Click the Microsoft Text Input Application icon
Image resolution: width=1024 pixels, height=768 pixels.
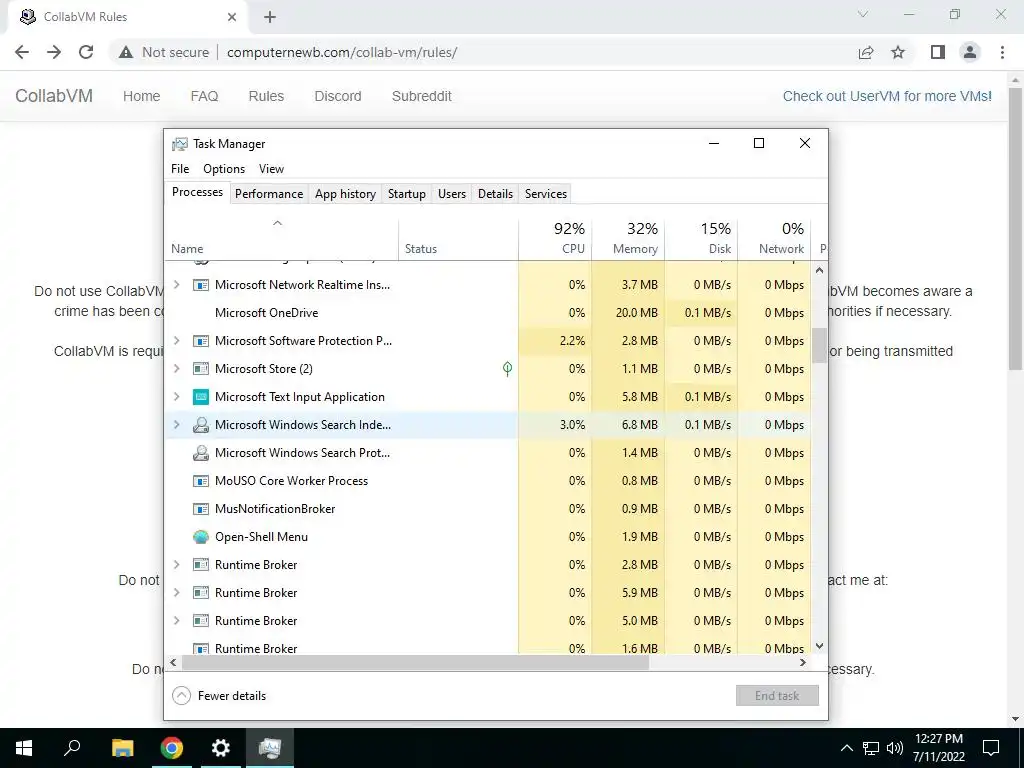point(201,397)
